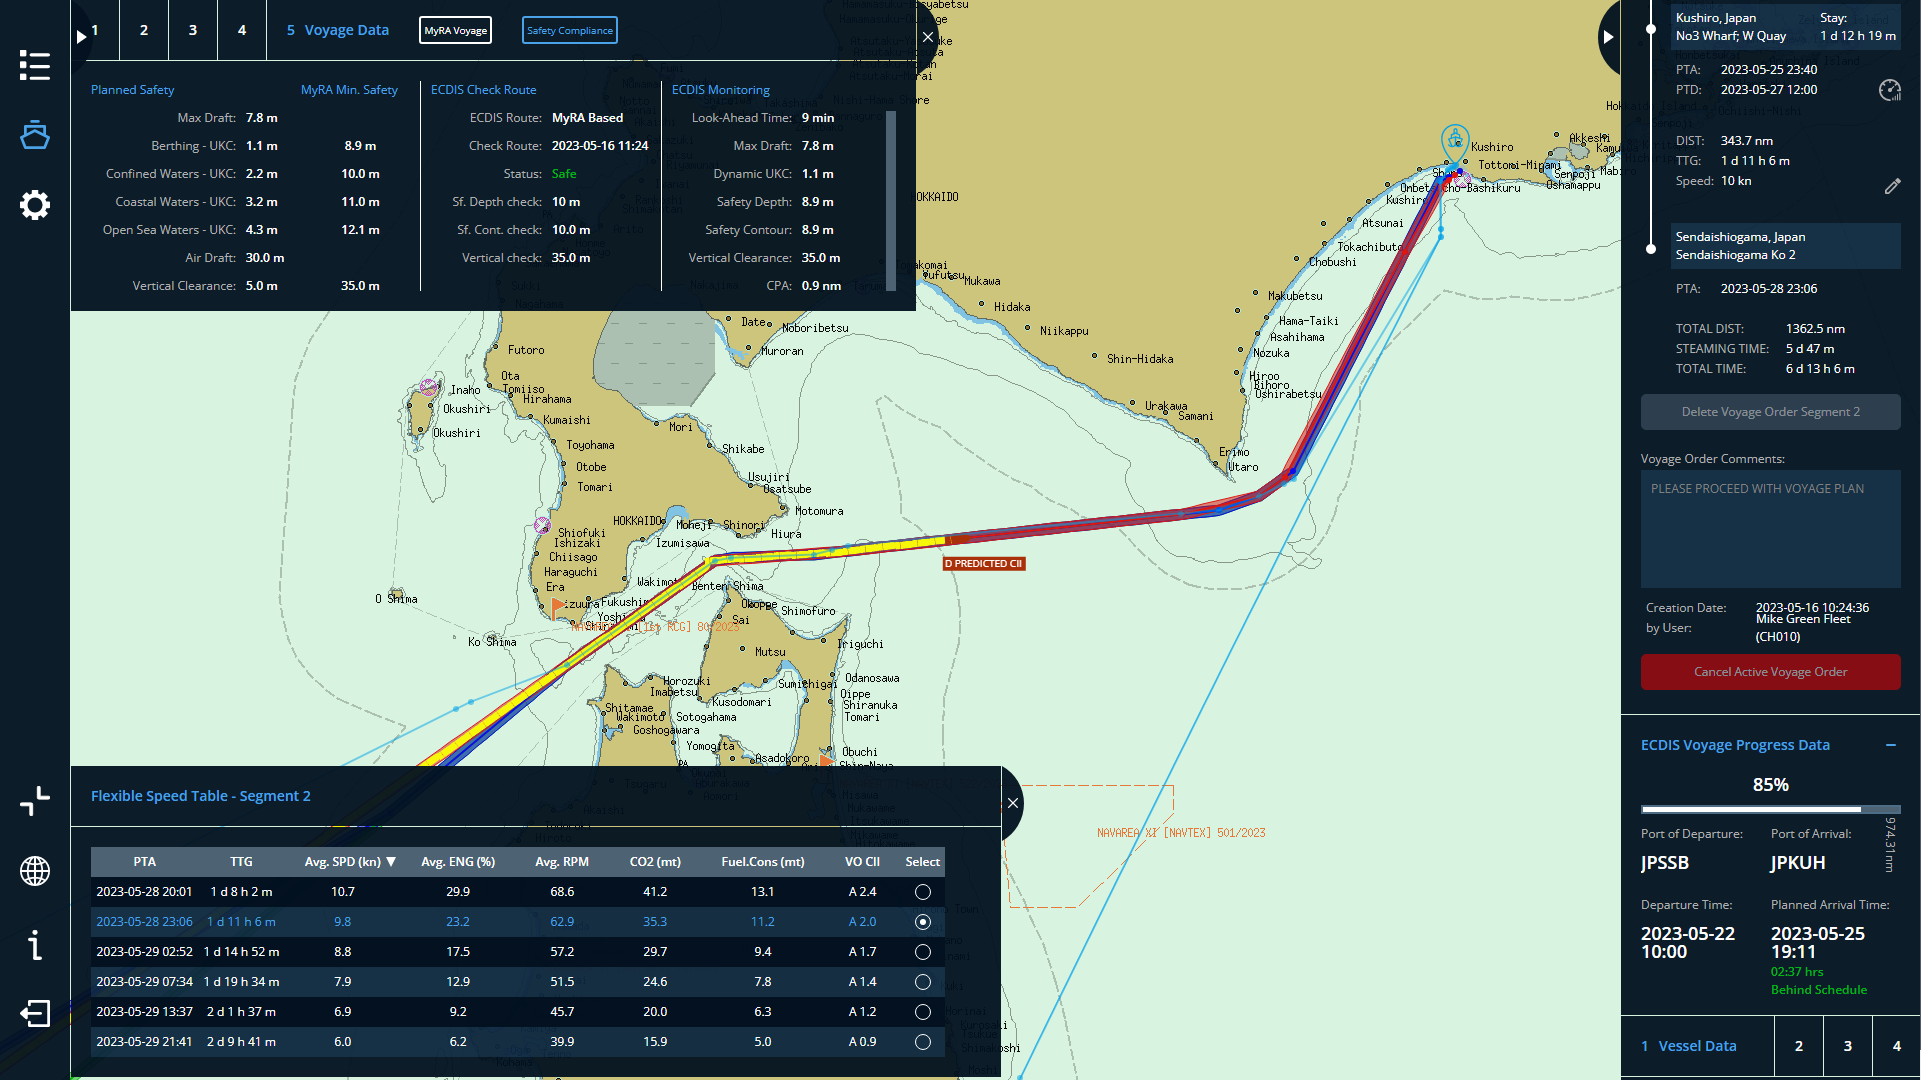Click the Safety Compliance button
This screenshot has height=1080, width=1921.
point(570,30)
